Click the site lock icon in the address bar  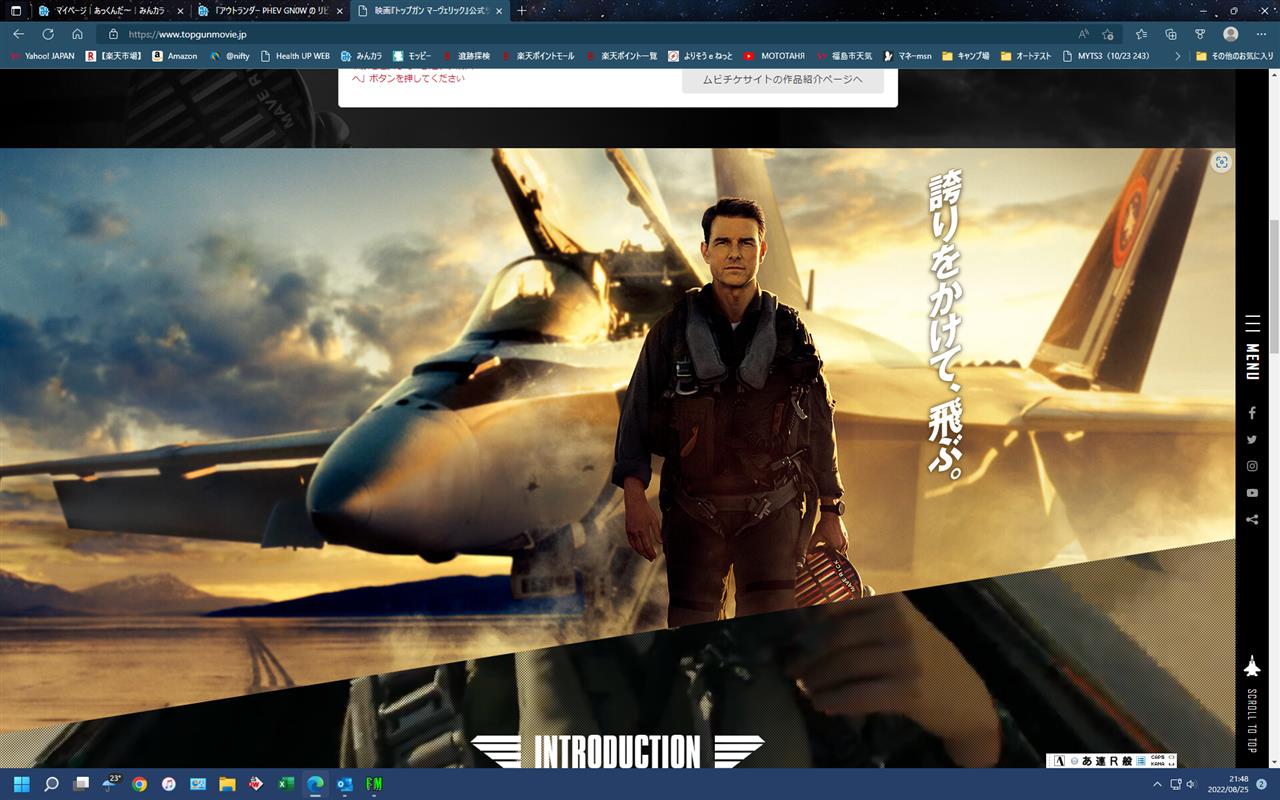(113, 34)
